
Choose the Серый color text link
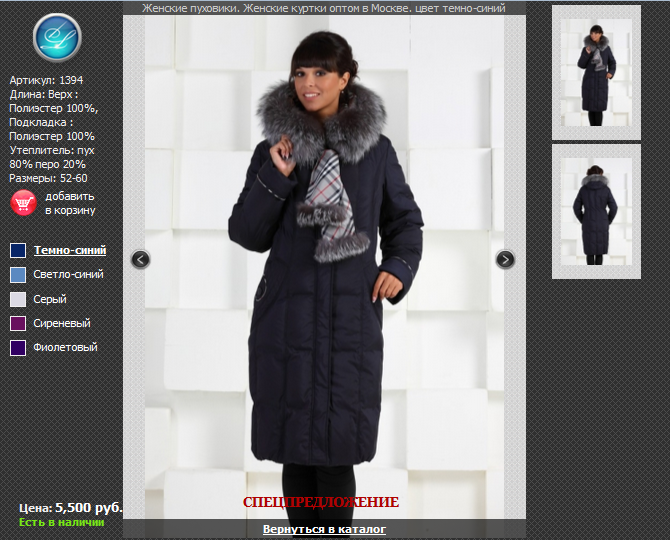(50, 299)
